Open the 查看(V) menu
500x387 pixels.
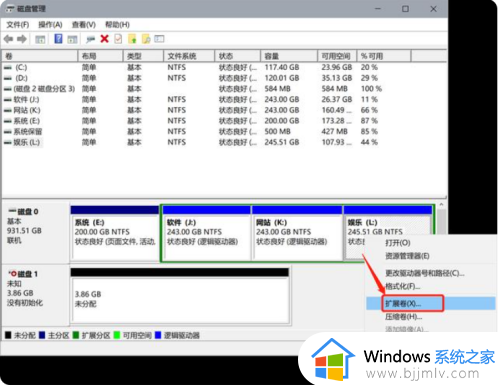pos(84,25)
